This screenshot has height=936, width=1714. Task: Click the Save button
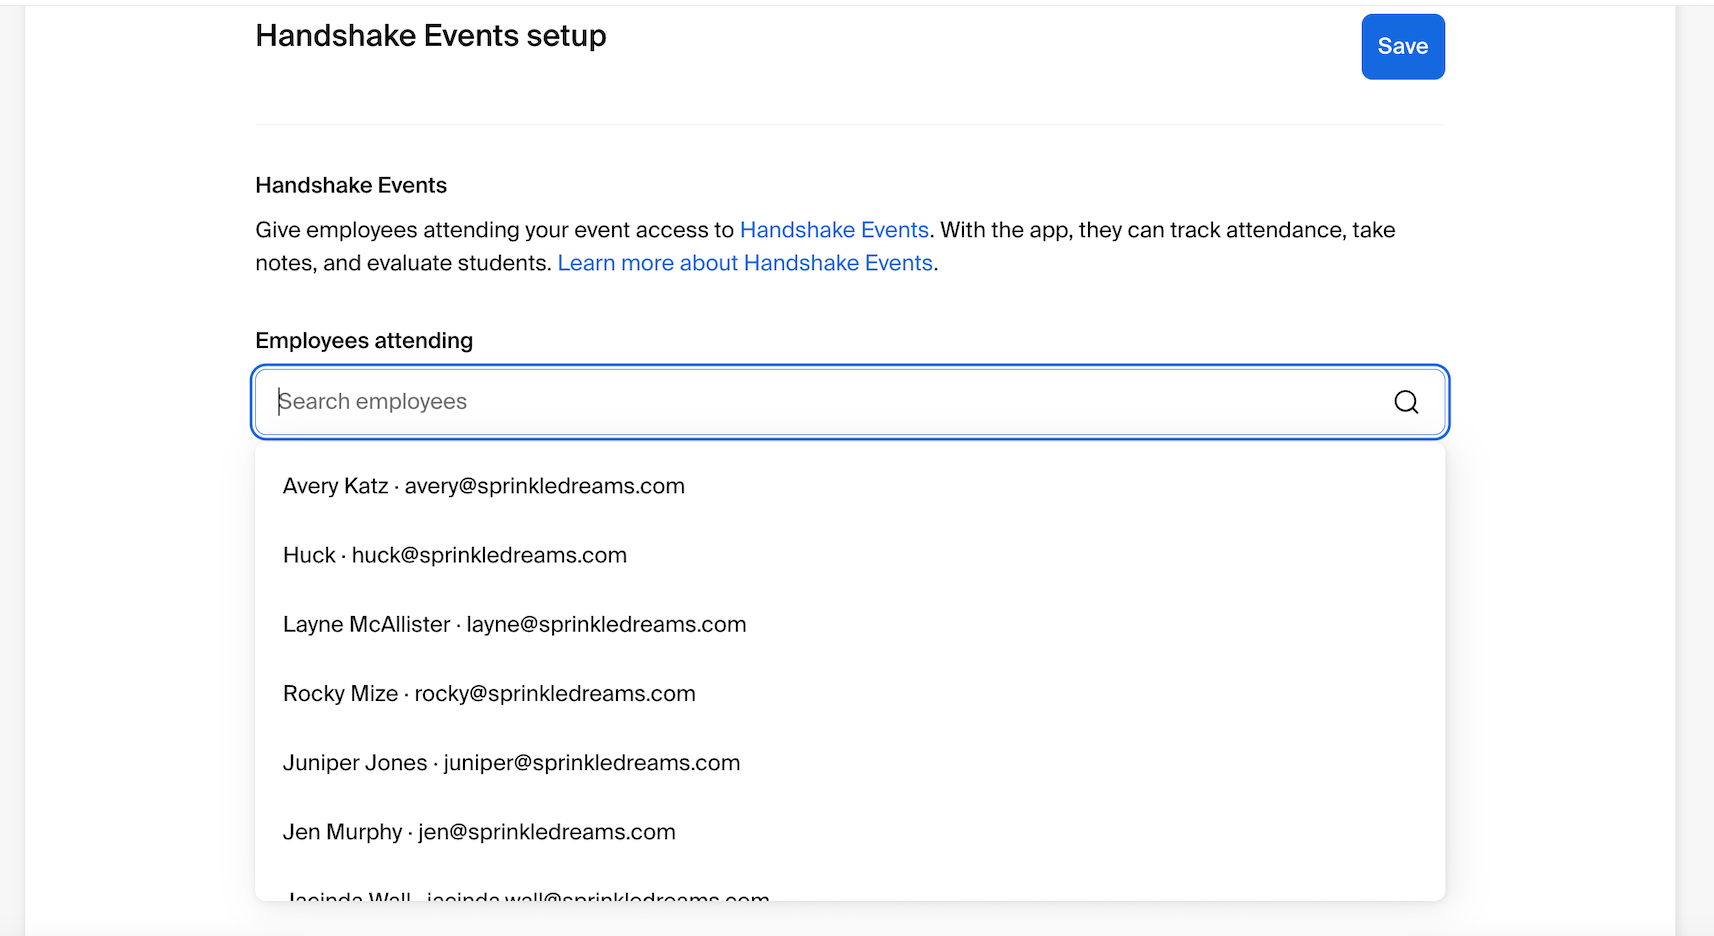(1402, 46)
